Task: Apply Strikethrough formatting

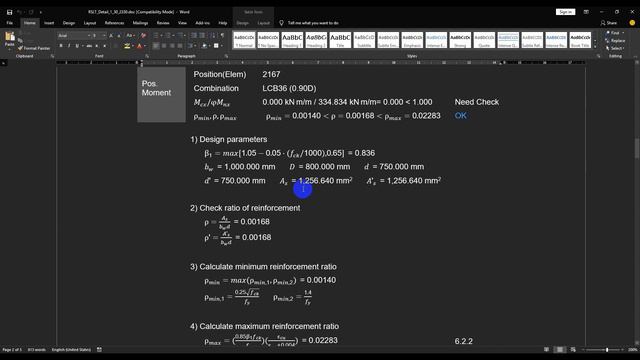Action: (x=89, y=46)
